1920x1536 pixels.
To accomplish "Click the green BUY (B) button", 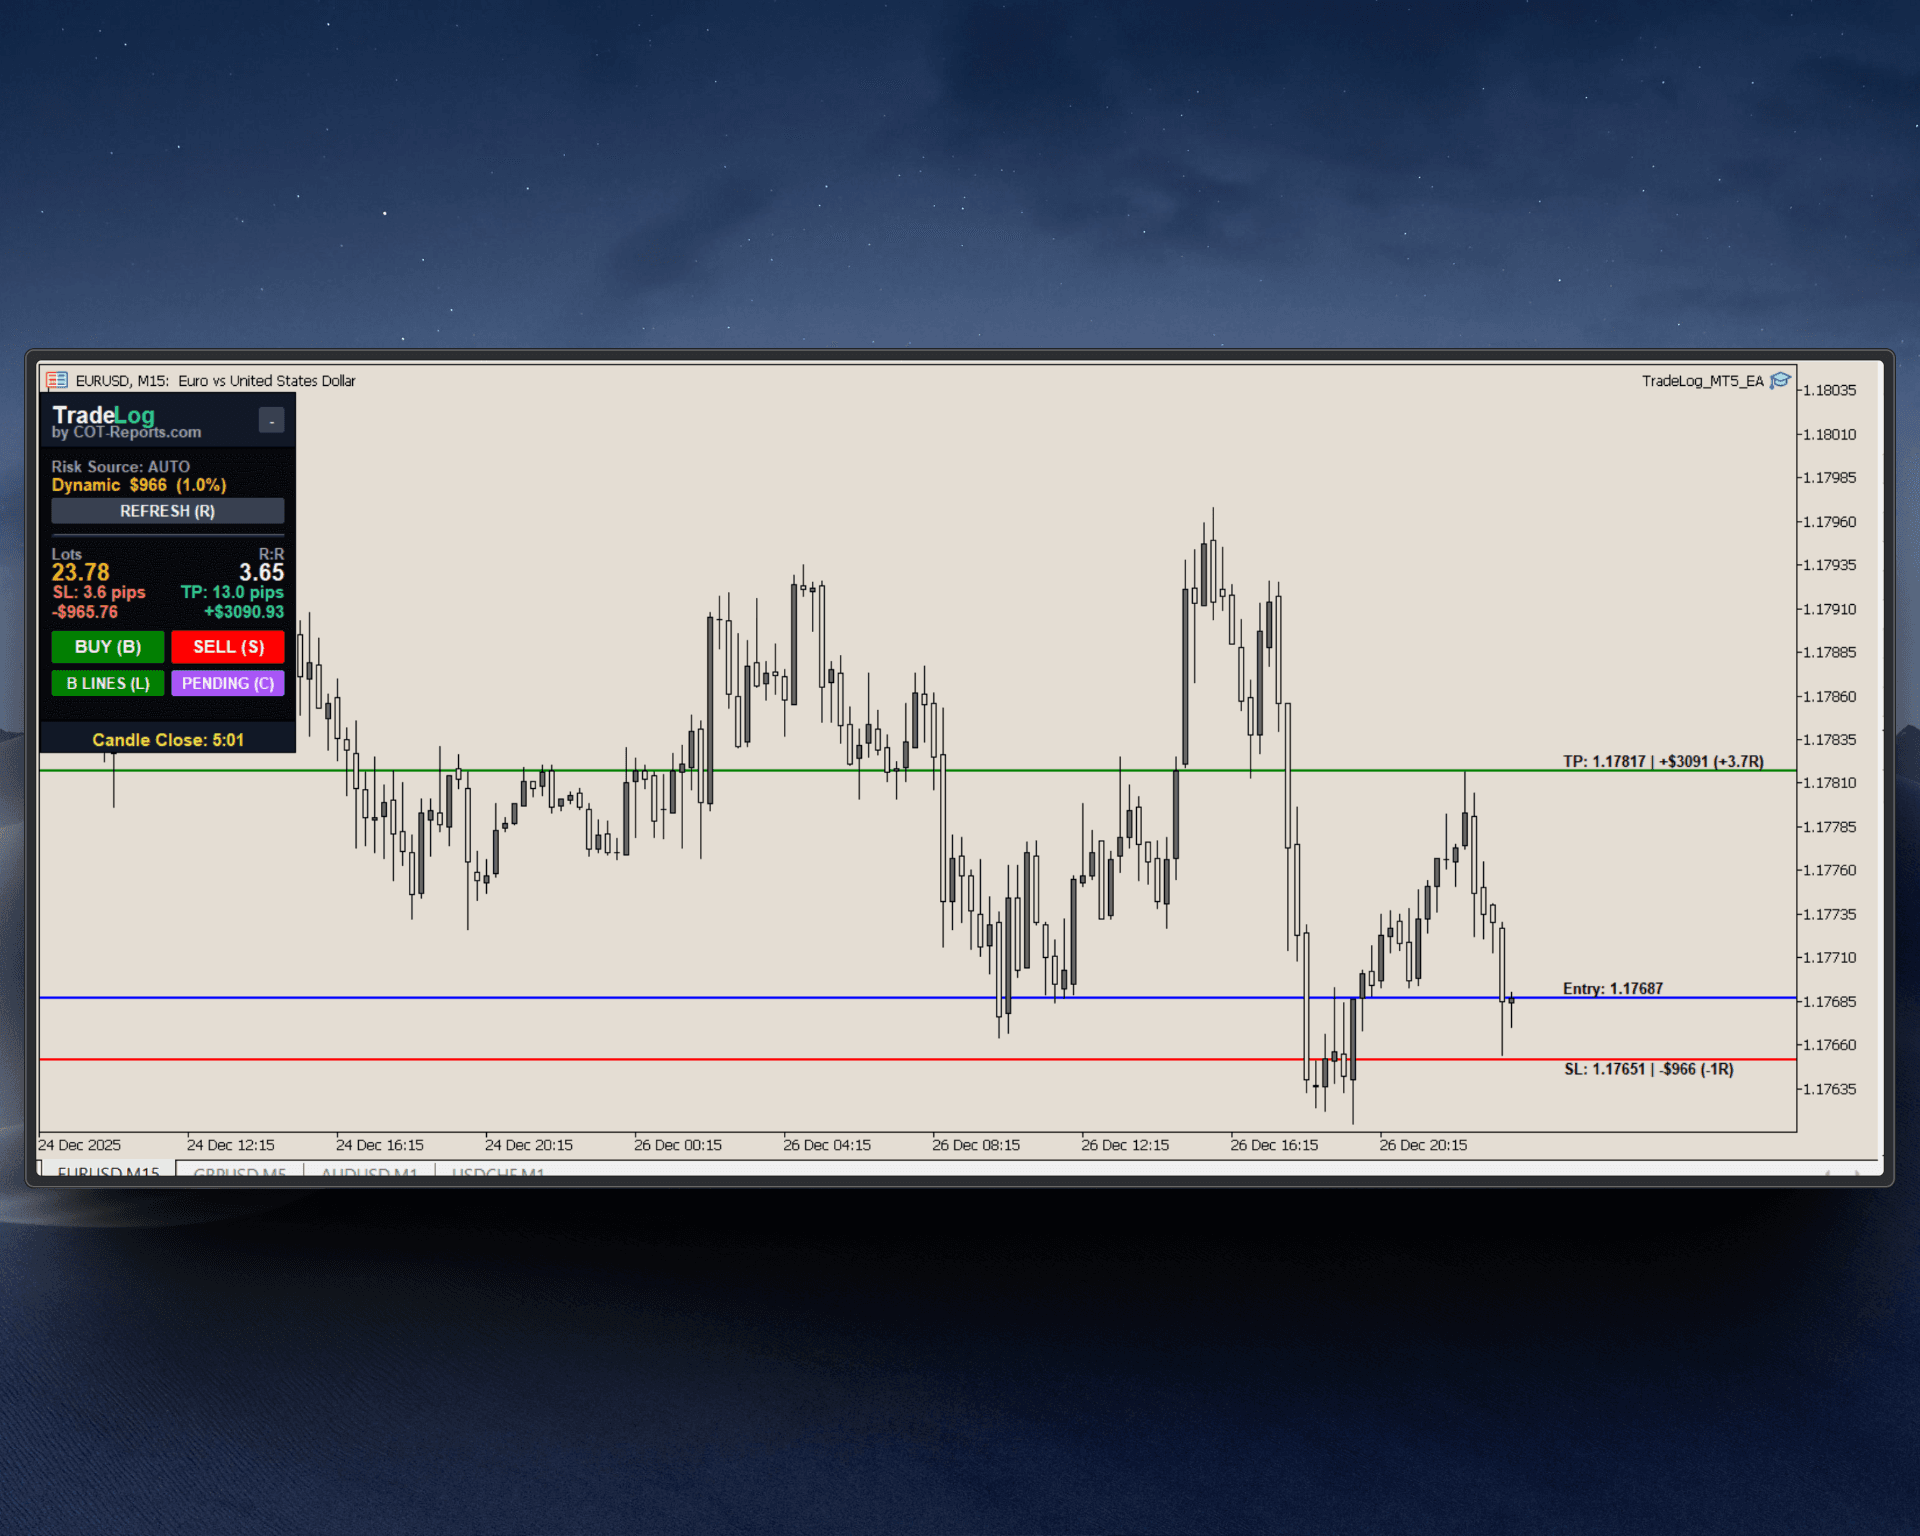I will click(107, 647).
